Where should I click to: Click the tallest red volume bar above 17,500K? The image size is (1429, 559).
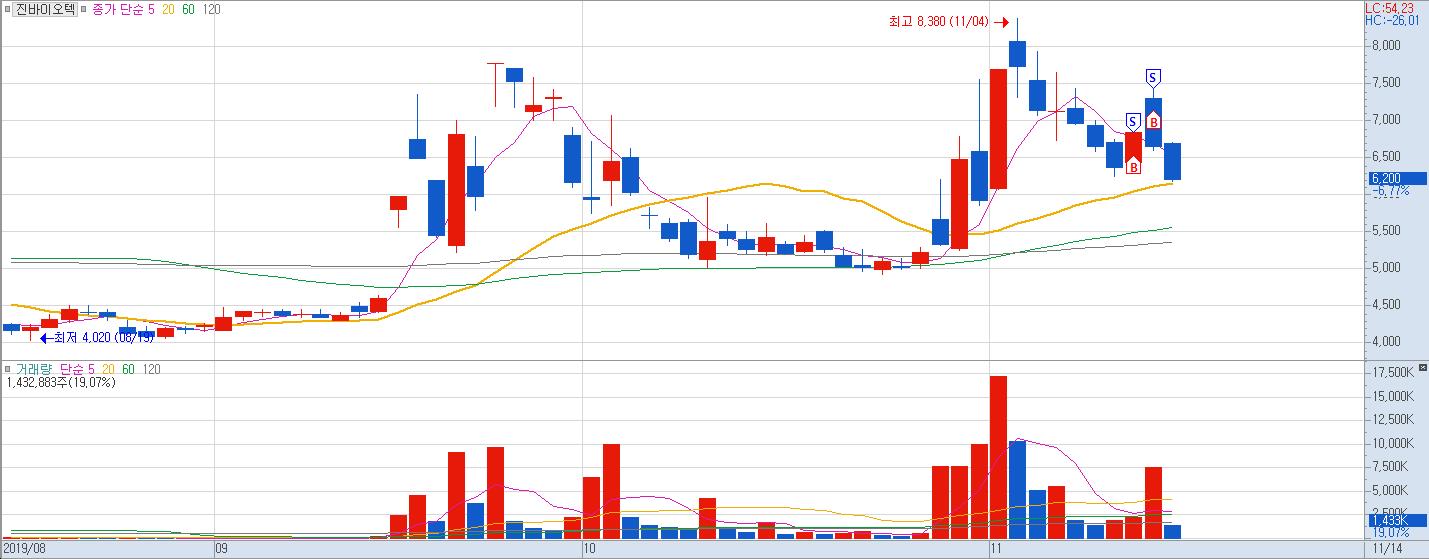(x=998, y=457)
